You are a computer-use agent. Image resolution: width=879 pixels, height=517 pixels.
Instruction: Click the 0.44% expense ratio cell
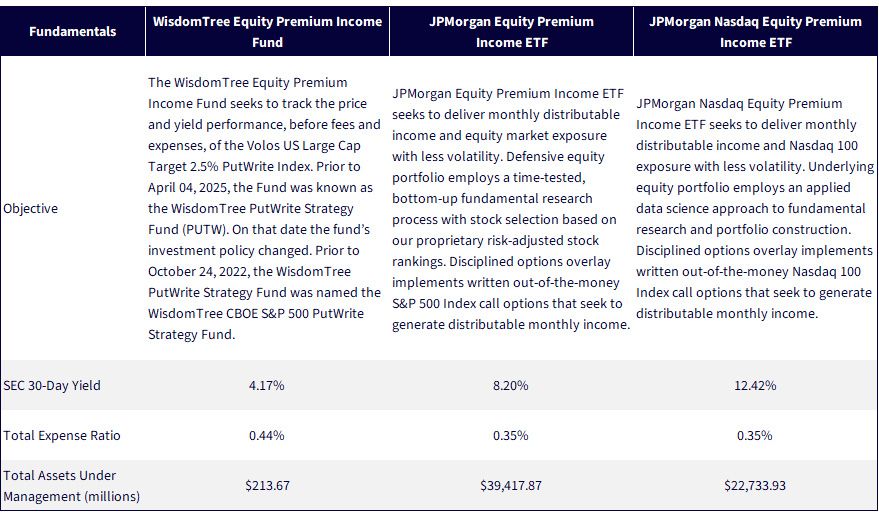tap(267, 436)
